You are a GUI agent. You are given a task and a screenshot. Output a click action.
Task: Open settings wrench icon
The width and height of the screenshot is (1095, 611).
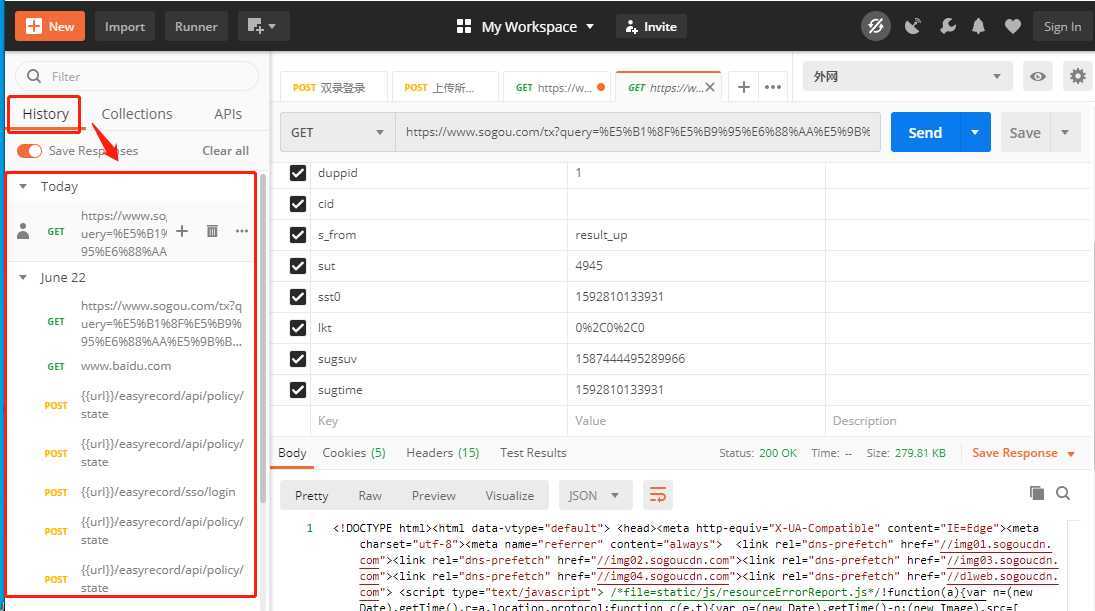coord(948,27)
